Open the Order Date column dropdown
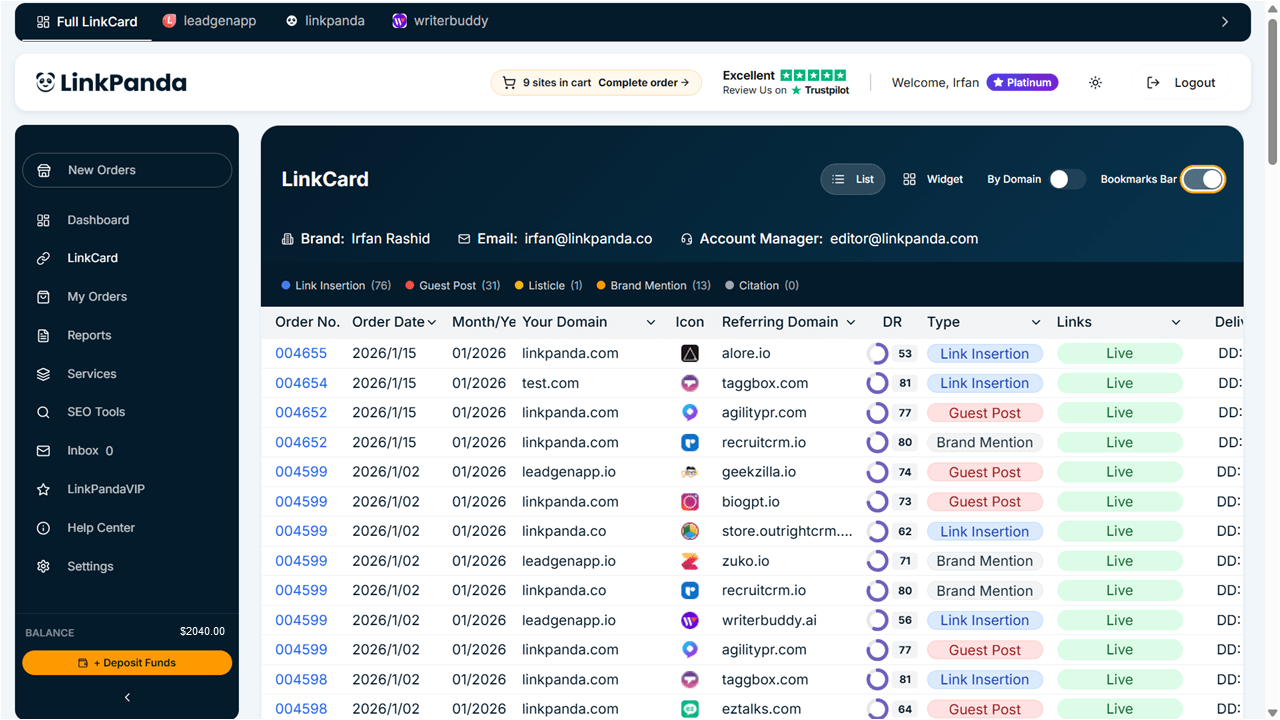1280x720 pixels. point(432,322)
